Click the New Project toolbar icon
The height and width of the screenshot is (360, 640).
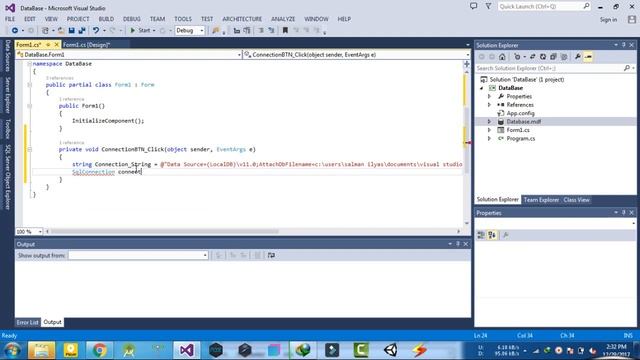pos(45,31)
